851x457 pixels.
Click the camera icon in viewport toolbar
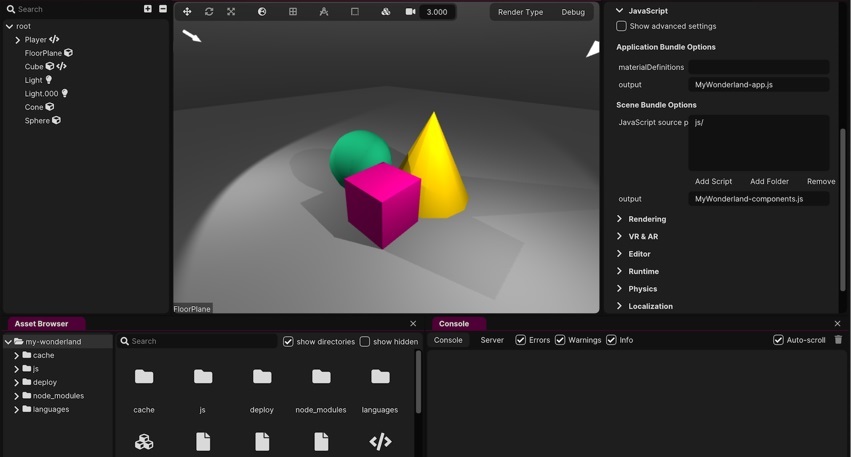tap(410, 12)
